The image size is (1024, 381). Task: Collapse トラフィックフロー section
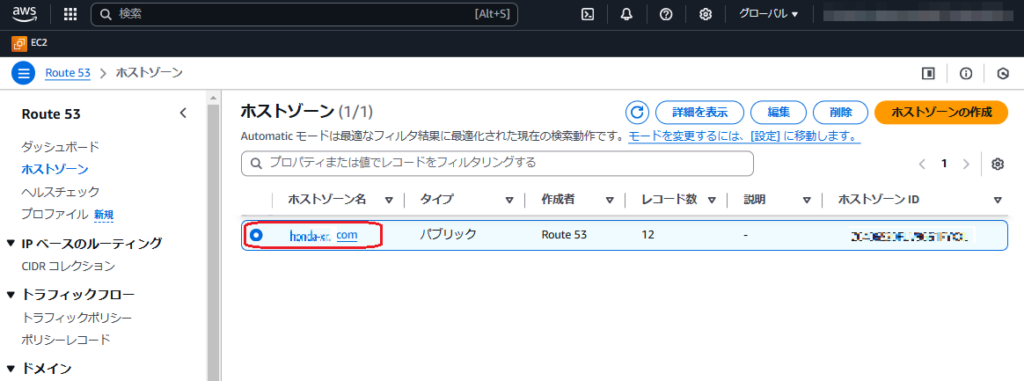click(x=10, y=295)
